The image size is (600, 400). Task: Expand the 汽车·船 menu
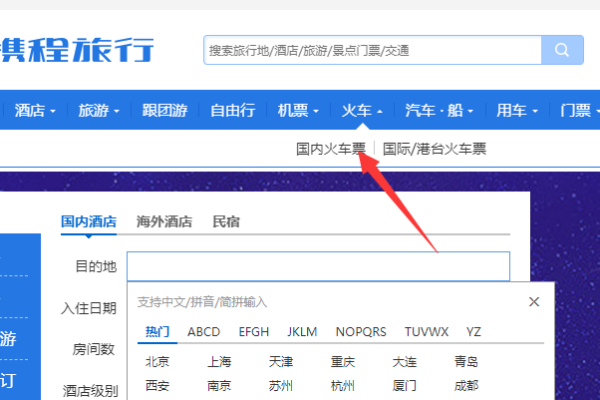pyautogui.click(x=439, y=111)
